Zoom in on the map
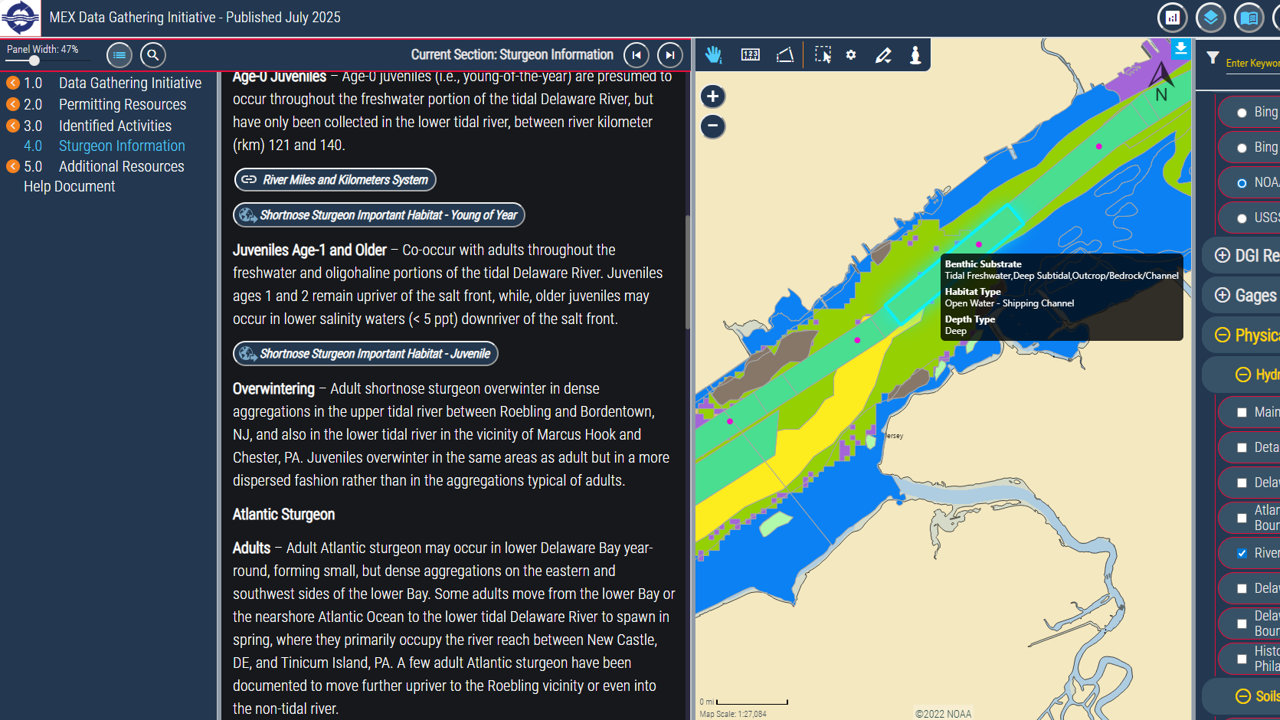This screenshot has height=720, width=1280. [x=712, y=96]
